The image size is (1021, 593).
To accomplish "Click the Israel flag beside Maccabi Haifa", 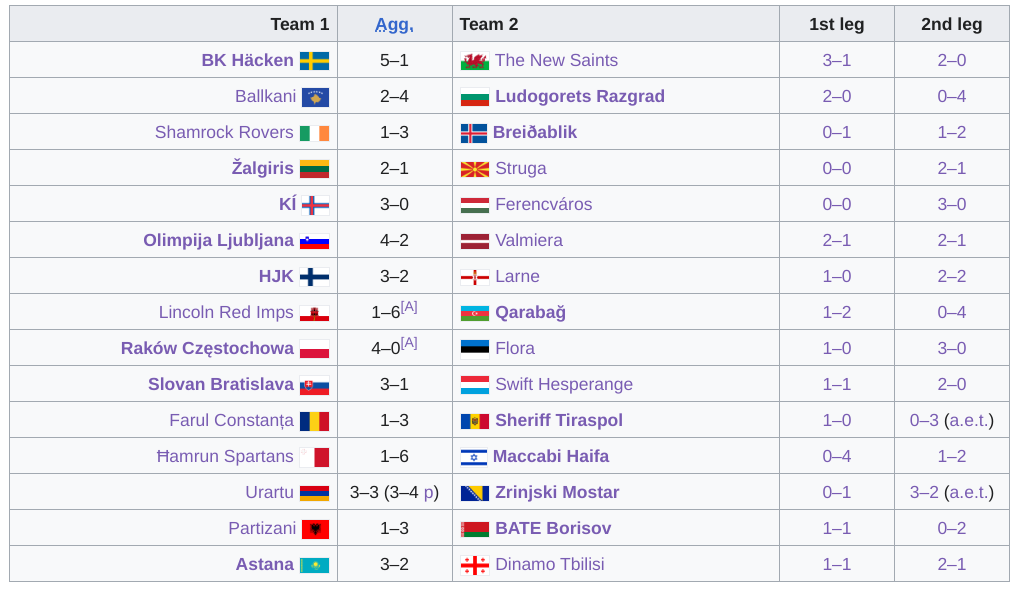I will pos(473,458).
